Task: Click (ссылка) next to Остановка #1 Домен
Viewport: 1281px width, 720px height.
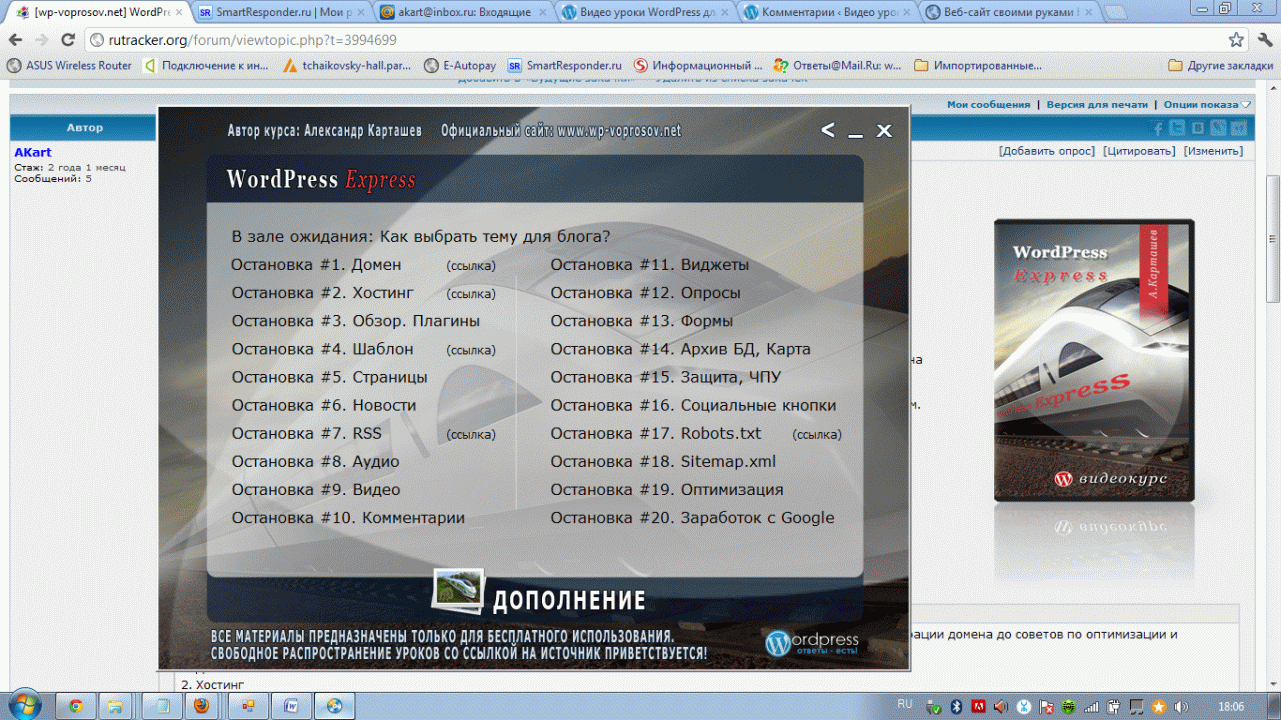Action: [471, 266]
